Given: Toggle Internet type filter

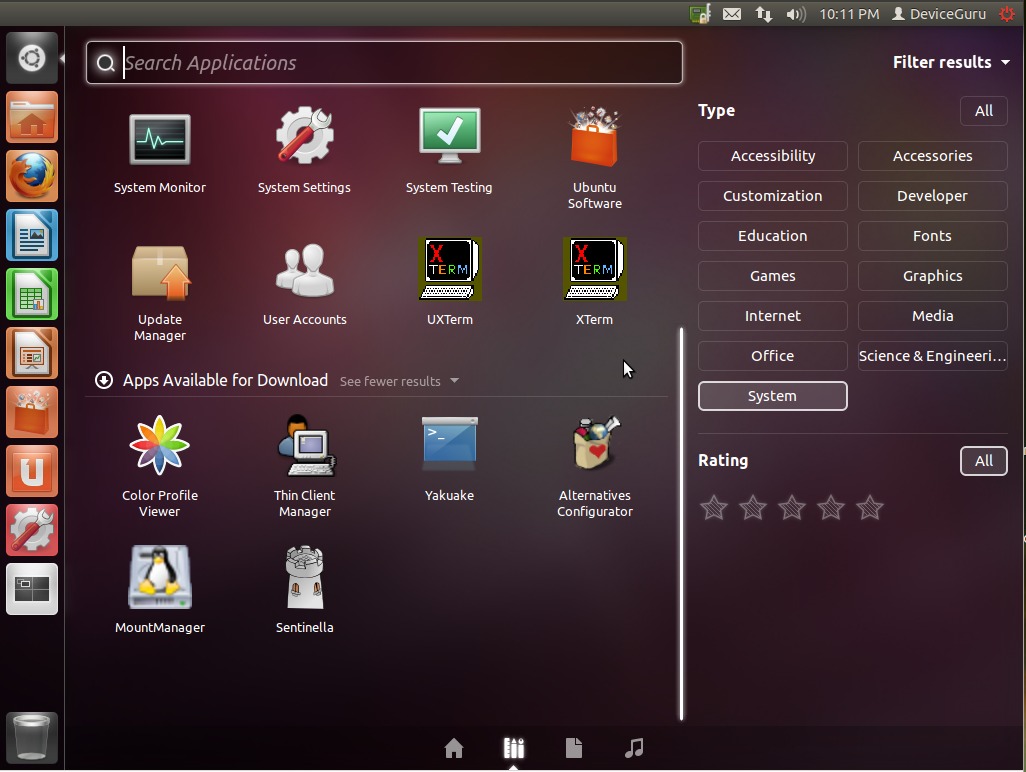Looking at the screenshot, I should [x=773, y=315].
